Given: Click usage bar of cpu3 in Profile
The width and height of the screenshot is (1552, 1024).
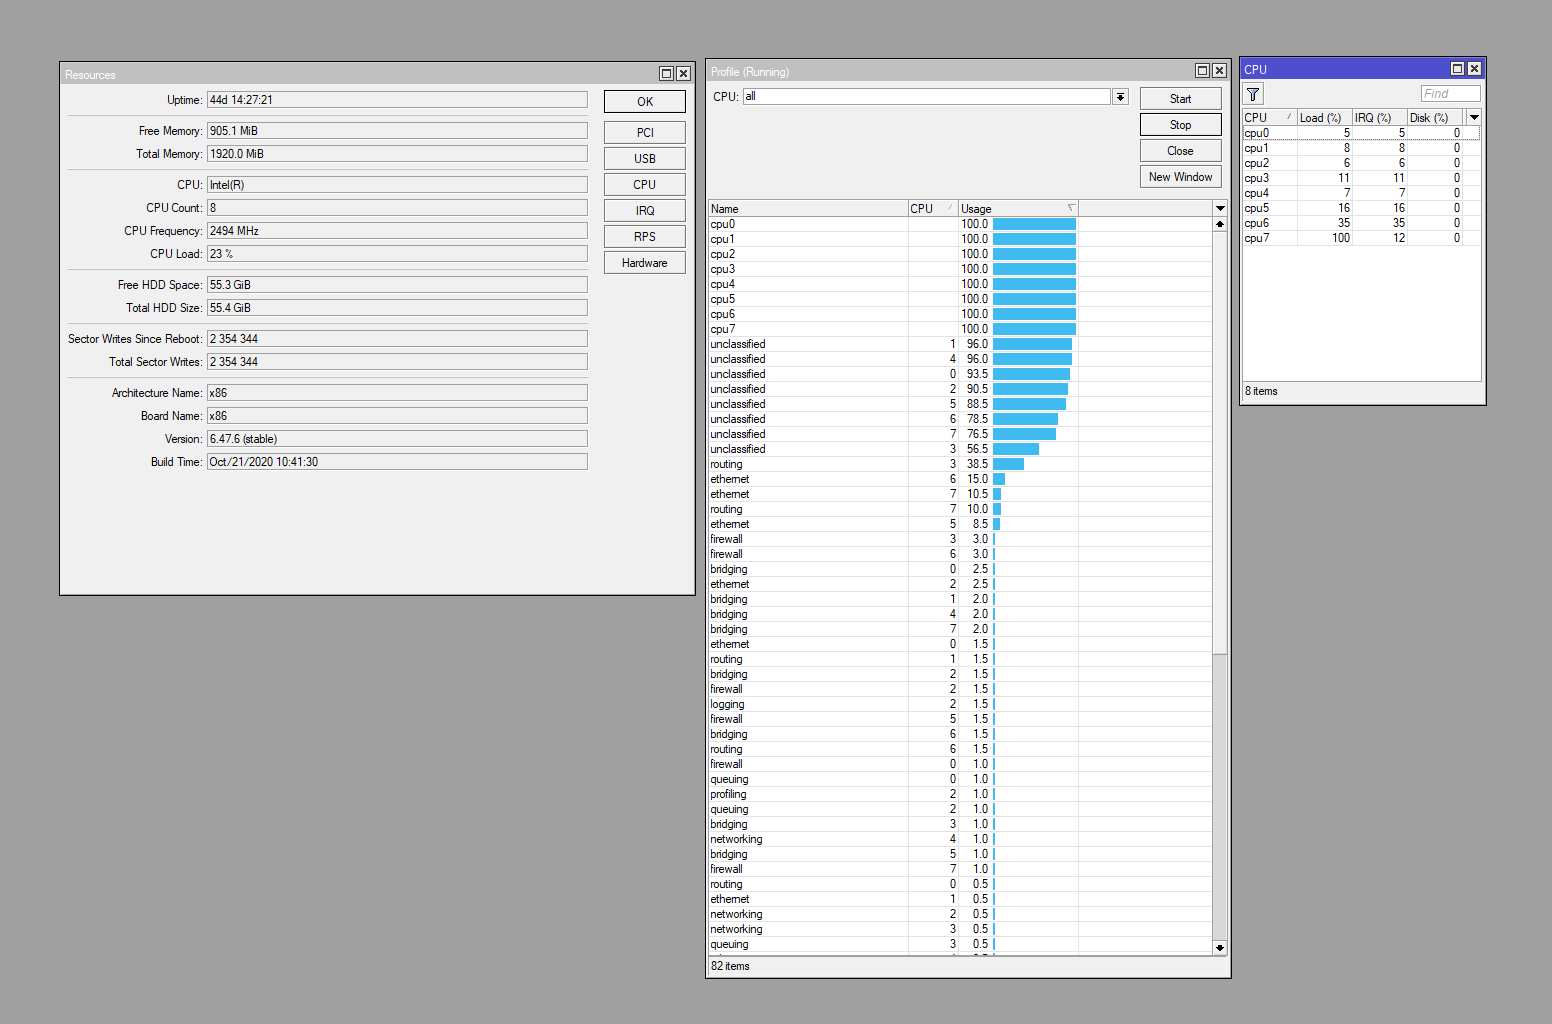Looking at the screenshot, I should coord(1034,269).
